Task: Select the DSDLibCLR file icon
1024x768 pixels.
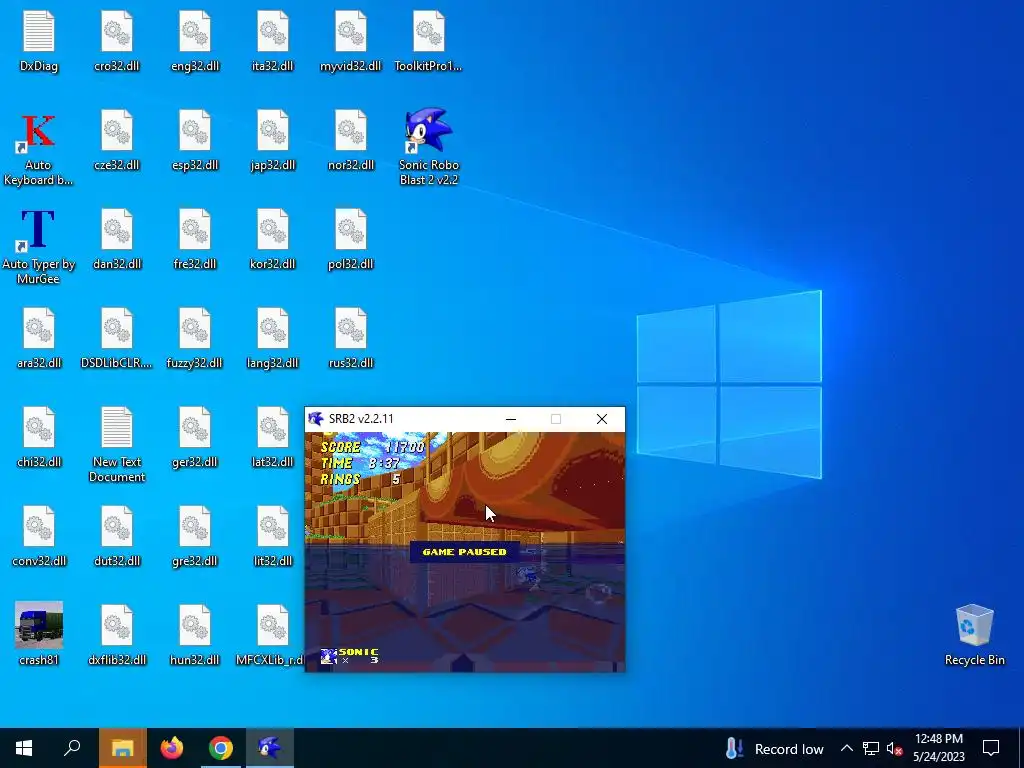Action: click(x=117, y=328)
